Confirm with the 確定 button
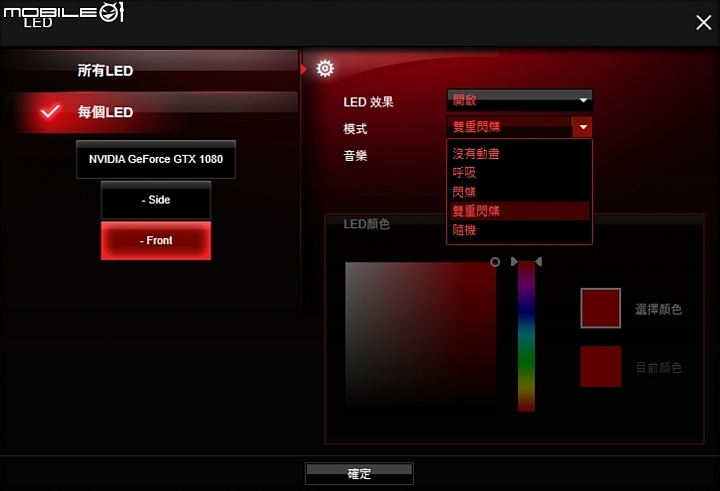The height and width of the screenshot is (491, 720). pos(359,474)
